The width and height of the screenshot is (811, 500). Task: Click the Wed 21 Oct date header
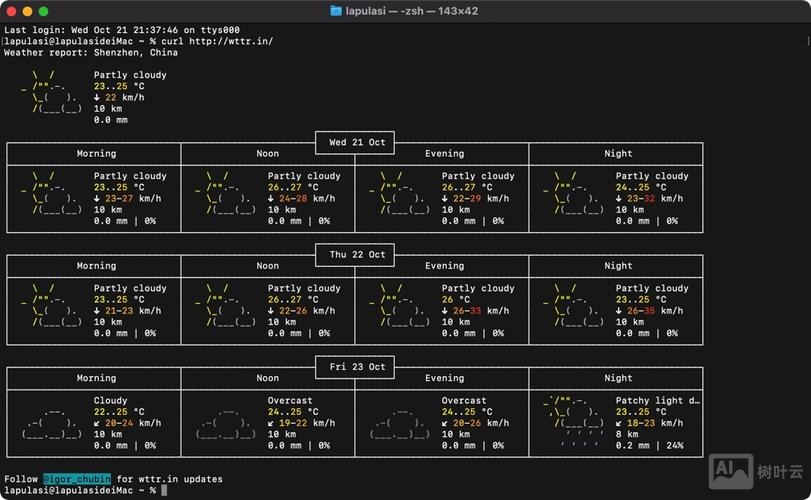point(355,143)
